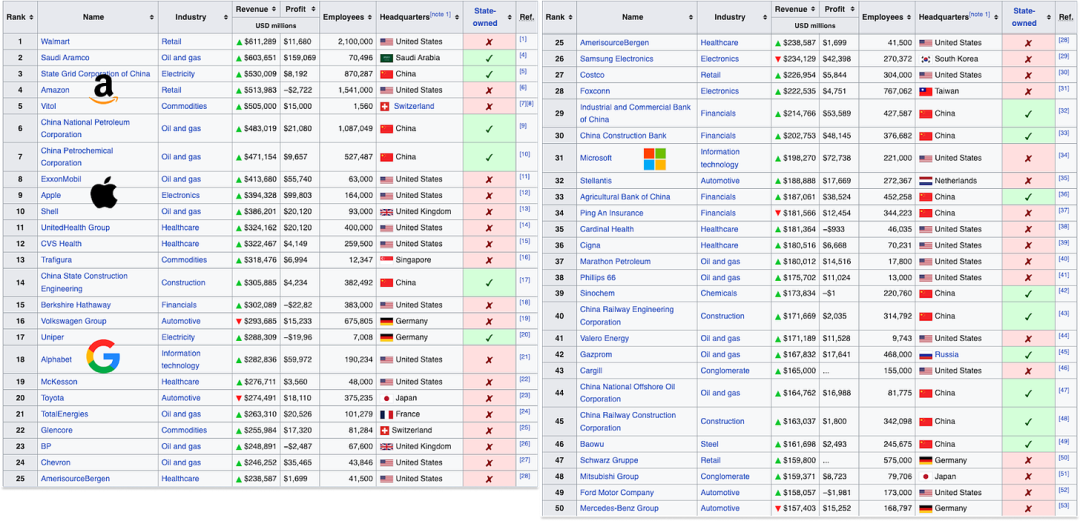Image resolution: width=1080 pixels, height=521 pixels.
Task: Click the Swiss flag in the Vitol row
Action: coord(386,107)
